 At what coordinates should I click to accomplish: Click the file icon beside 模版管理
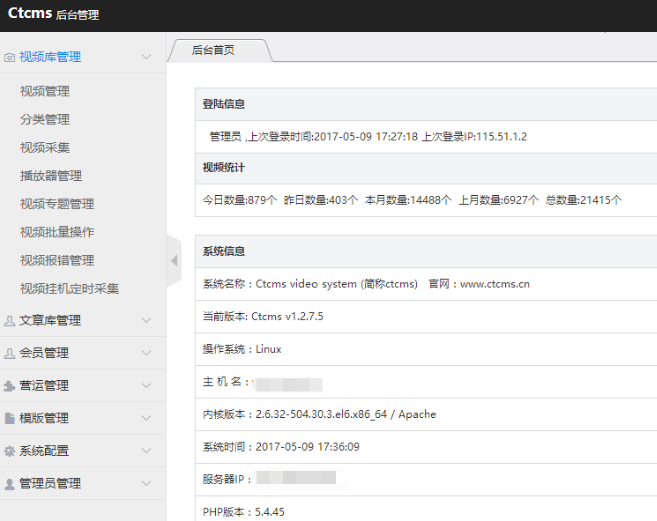coord(9,418)
